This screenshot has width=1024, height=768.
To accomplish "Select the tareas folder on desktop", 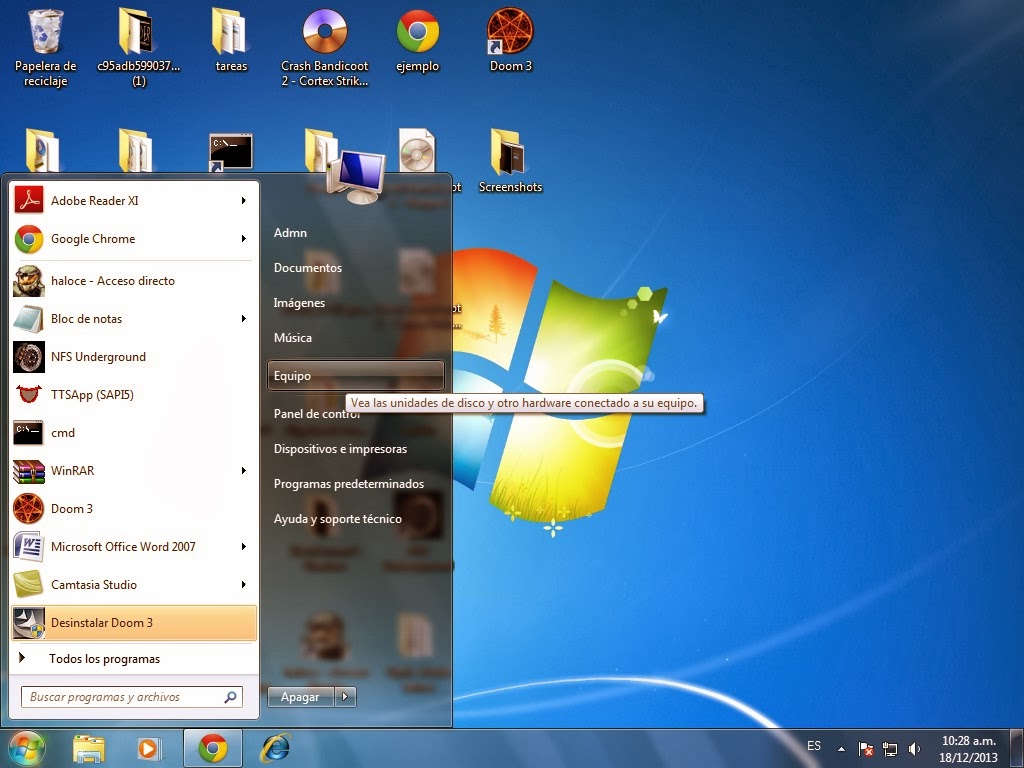I will coord(231,40).
